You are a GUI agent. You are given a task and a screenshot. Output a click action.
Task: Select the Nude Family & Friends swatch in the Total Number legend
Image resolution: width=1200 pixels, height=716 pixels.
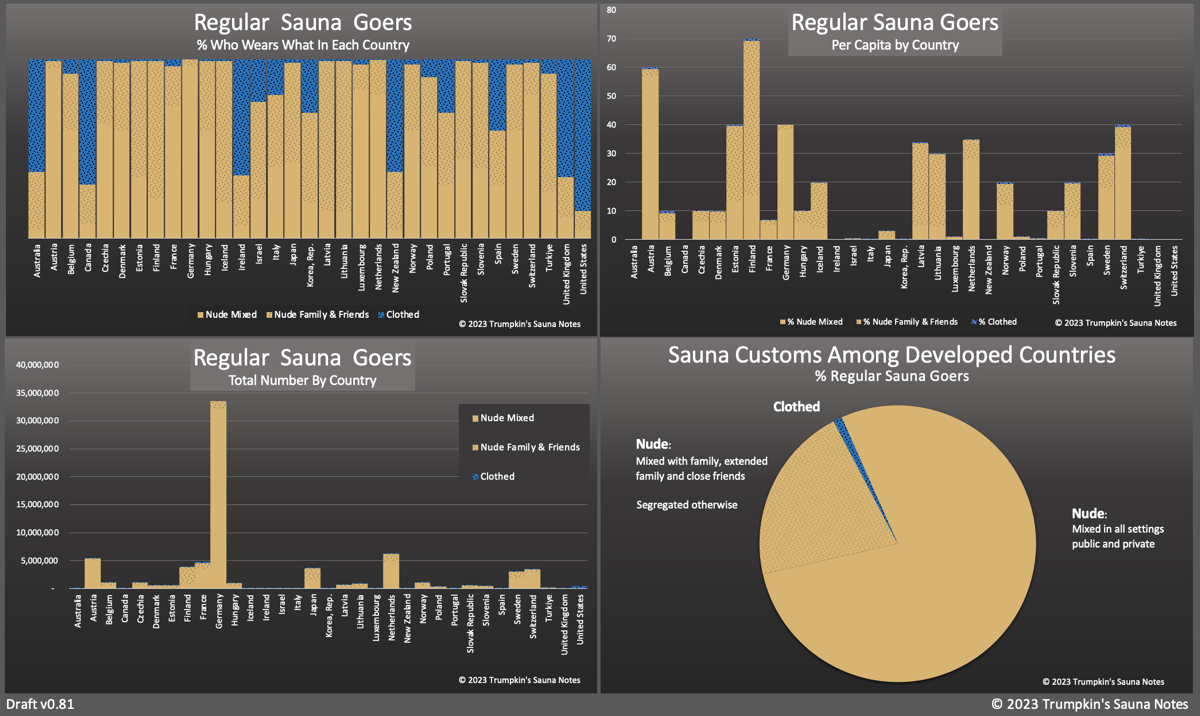(473, 447)
